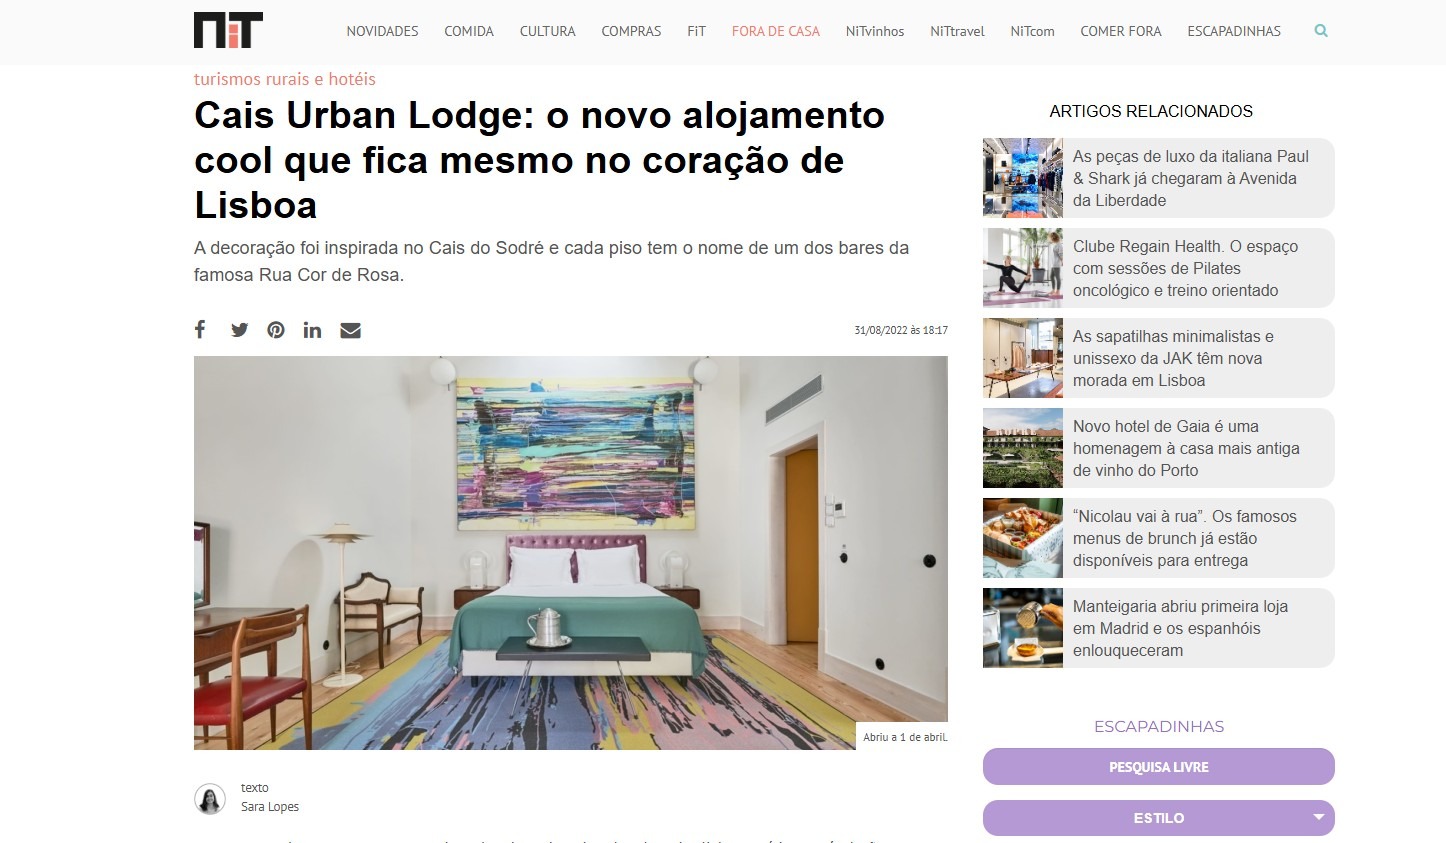Pin article with Pinterest icon

[276, 330]
